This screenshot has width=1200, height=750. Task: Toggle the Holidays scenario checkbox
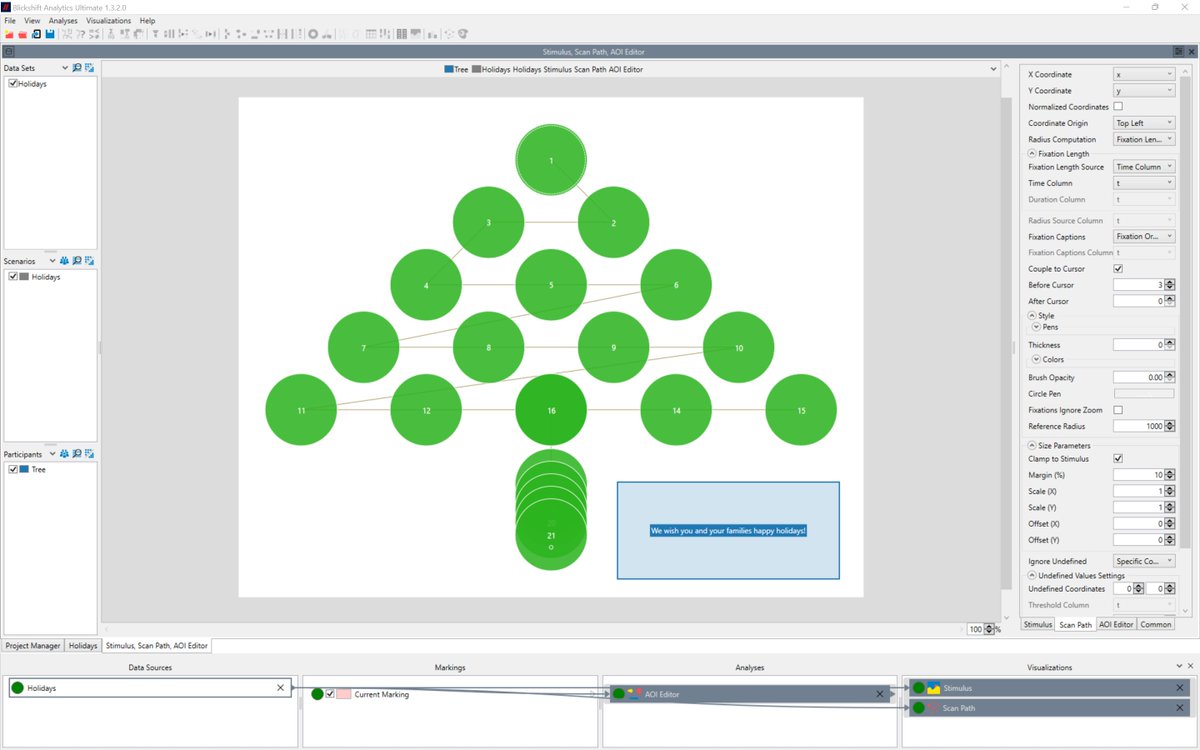(x=13, y=277)
